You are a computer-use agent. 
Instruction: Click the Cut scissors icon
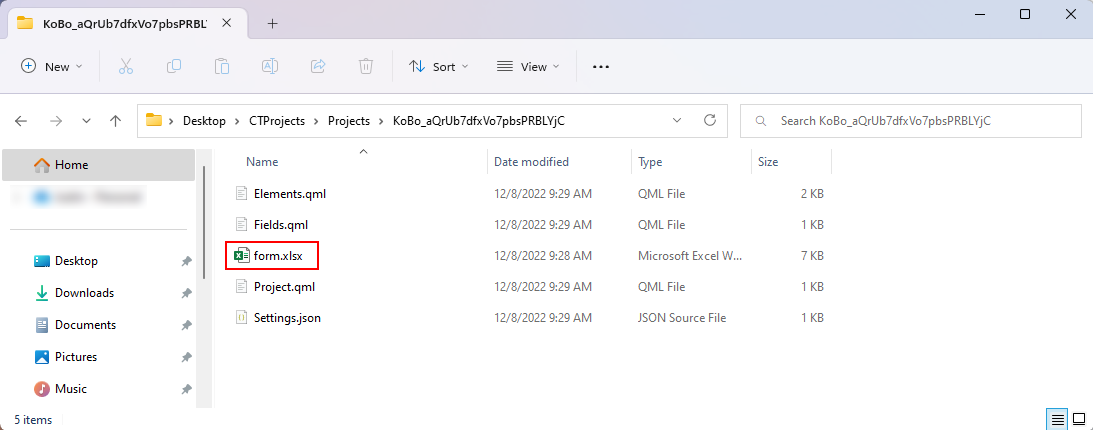click(x=125, y=66)
